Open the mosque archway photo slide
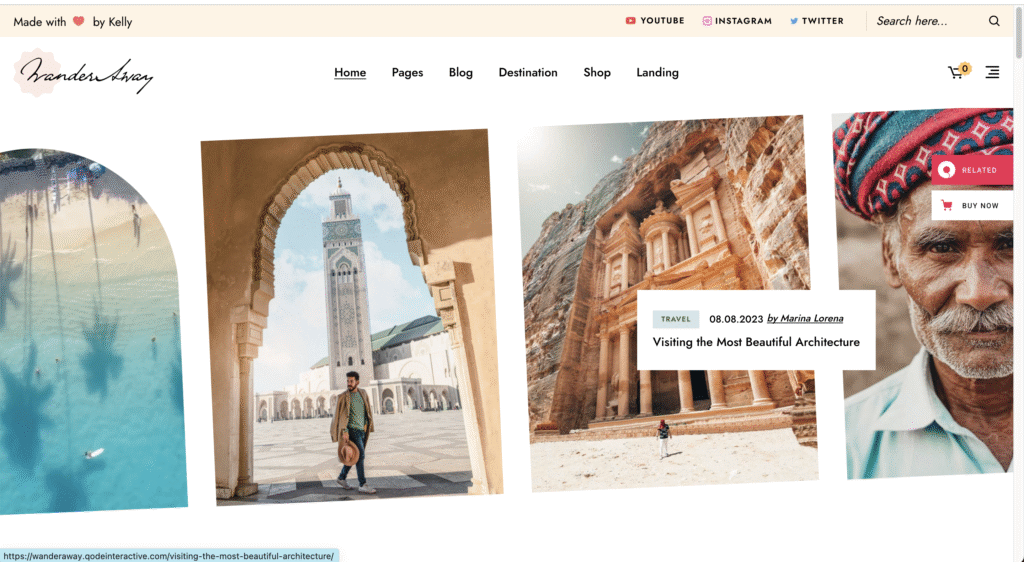Image resolution: width=1024 pixels, height=562 pixels. [351, 317]
